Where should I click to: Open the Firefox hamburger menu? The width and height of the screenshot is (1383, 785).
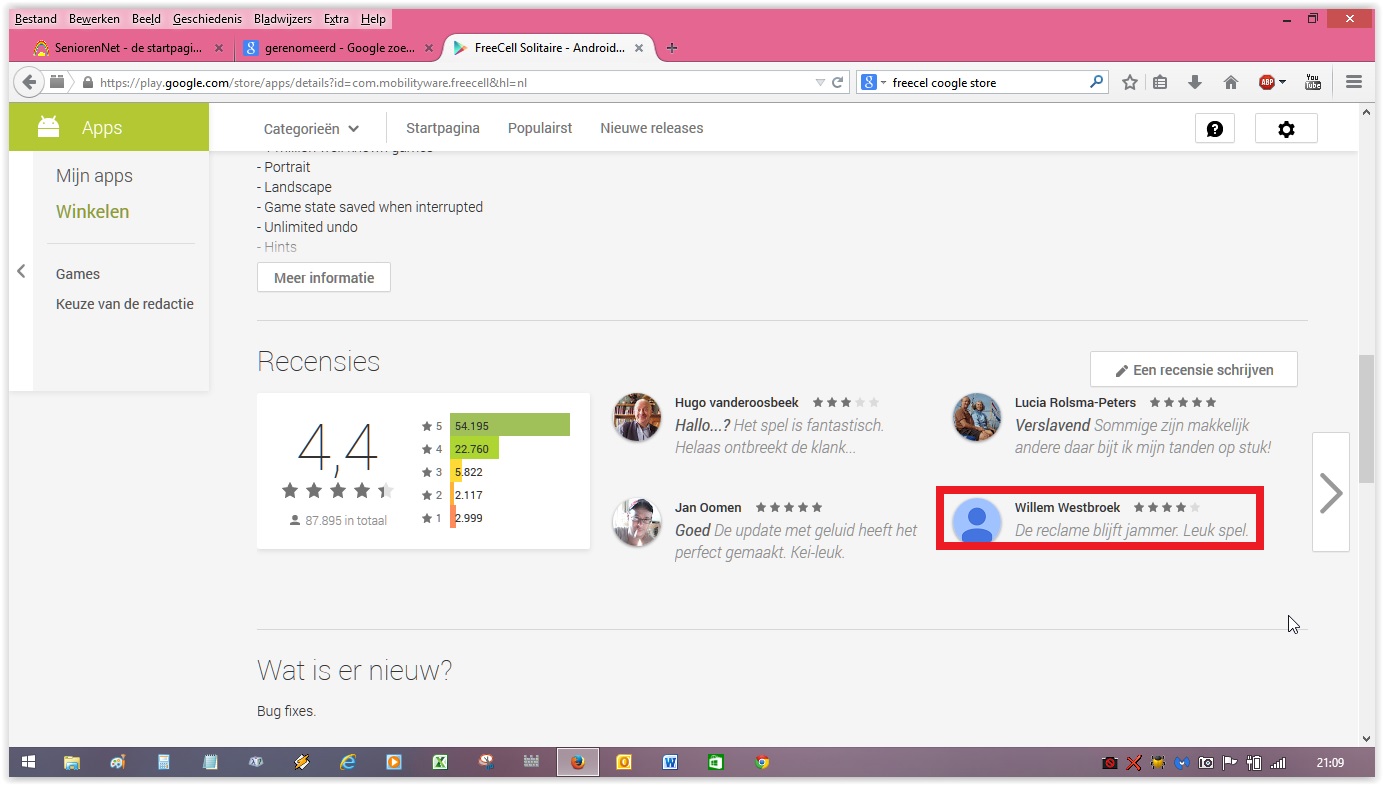(1354, 82)
